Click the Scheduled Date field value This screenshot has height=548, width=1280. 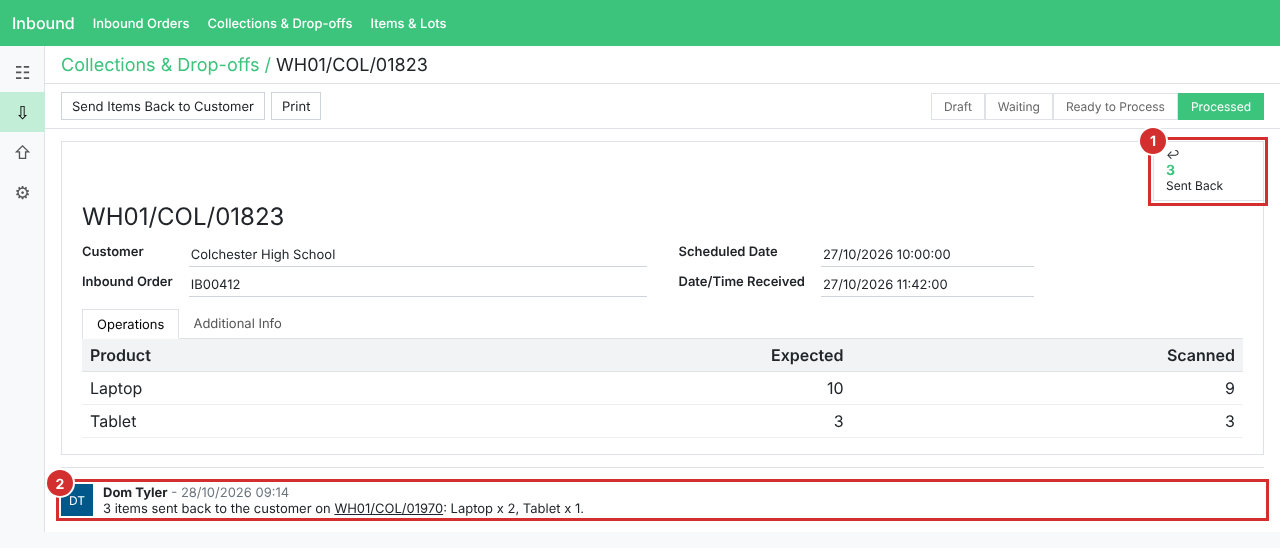(927, 254)
